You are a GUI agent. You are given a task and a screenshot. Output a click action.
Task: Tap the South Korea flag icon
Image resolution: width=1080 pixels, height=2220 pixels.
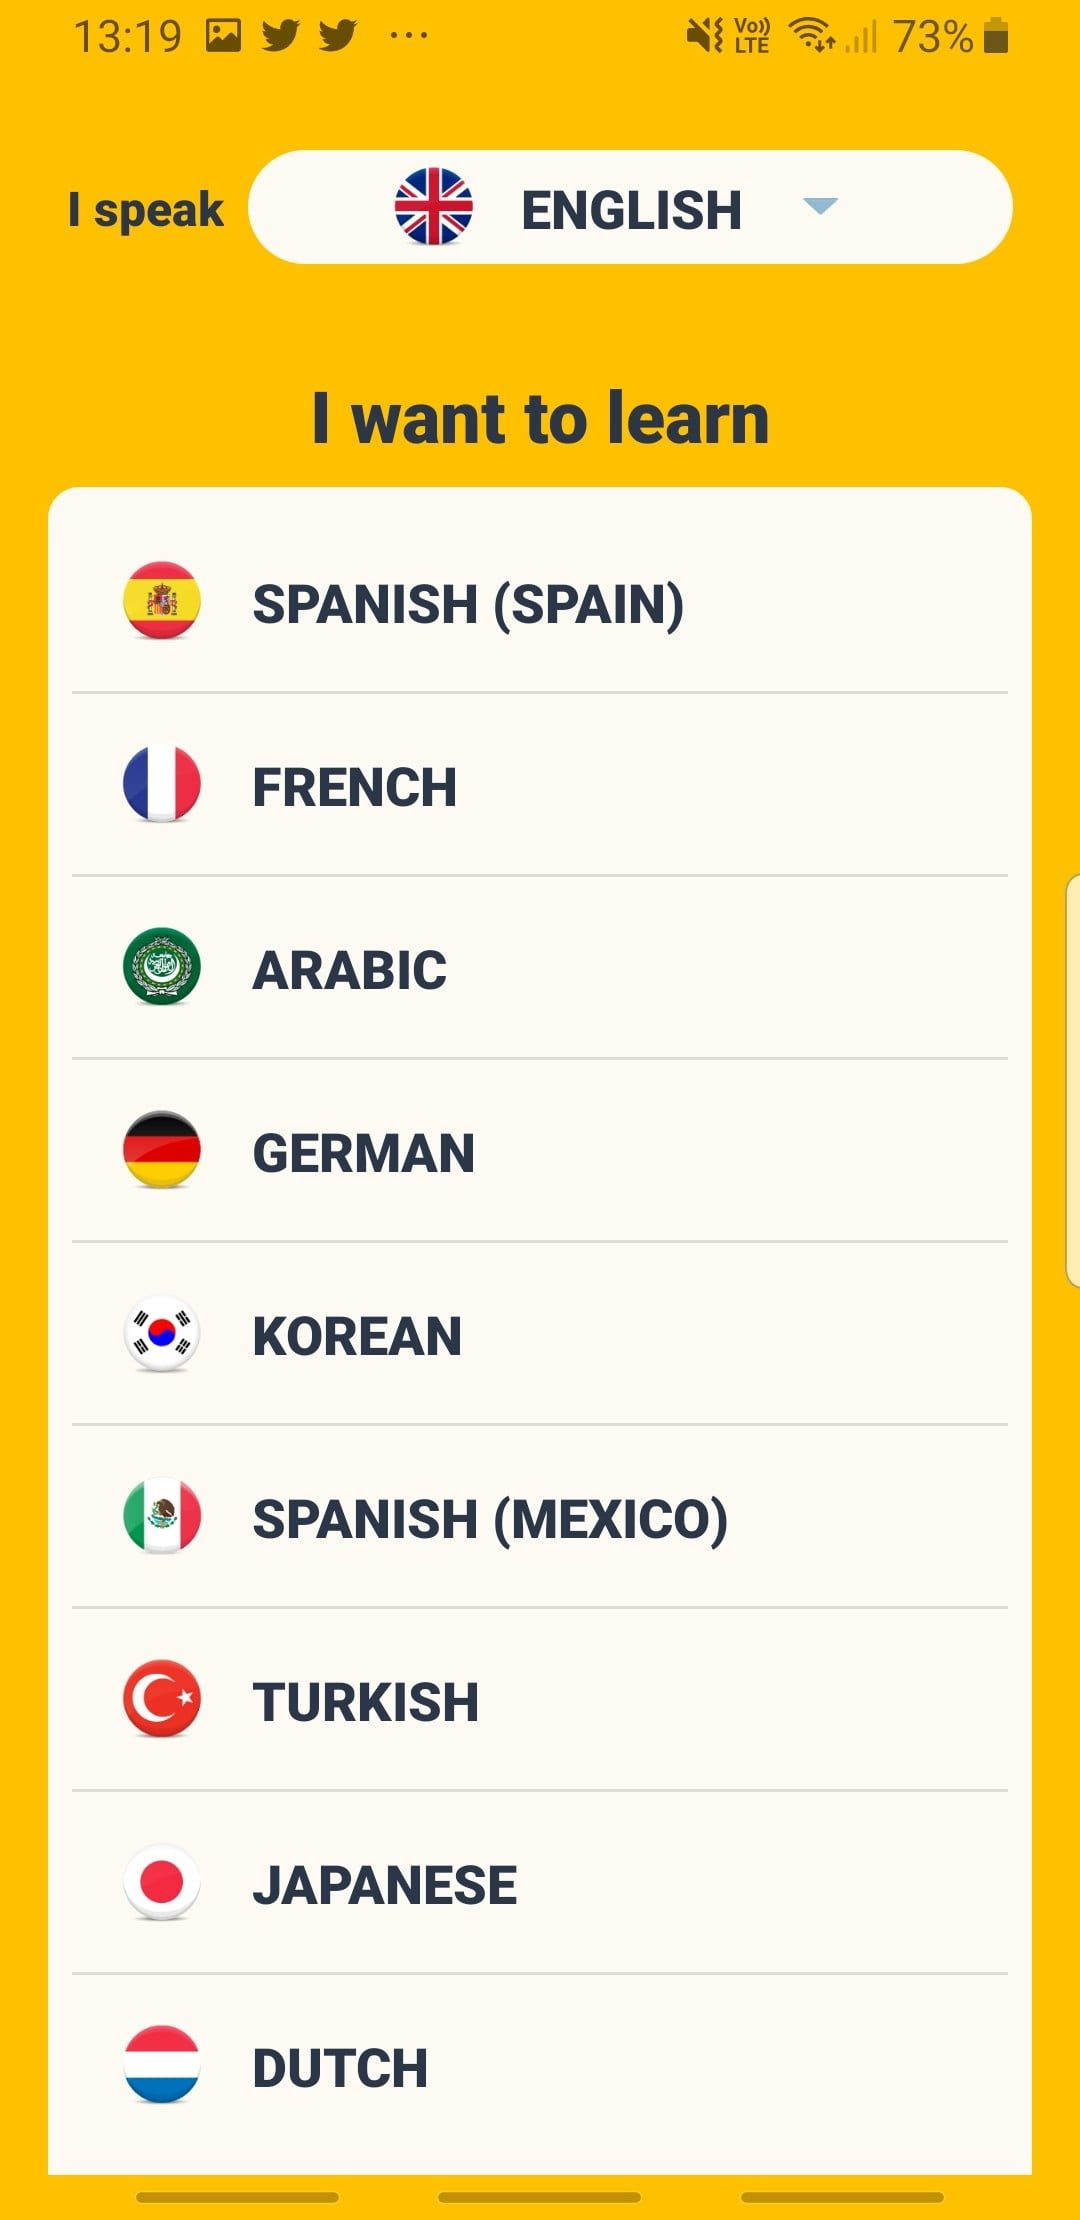(162, 1333)
